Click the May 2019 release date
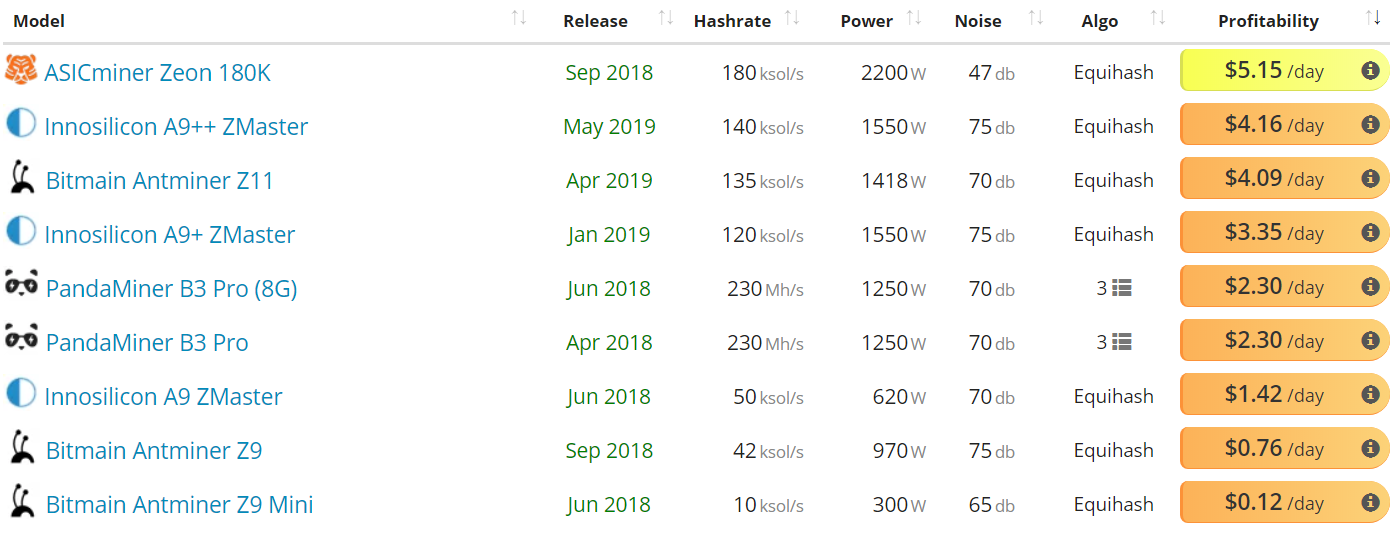The width and height of the screenshot is (1400, 540). click(x=609, y=126)
